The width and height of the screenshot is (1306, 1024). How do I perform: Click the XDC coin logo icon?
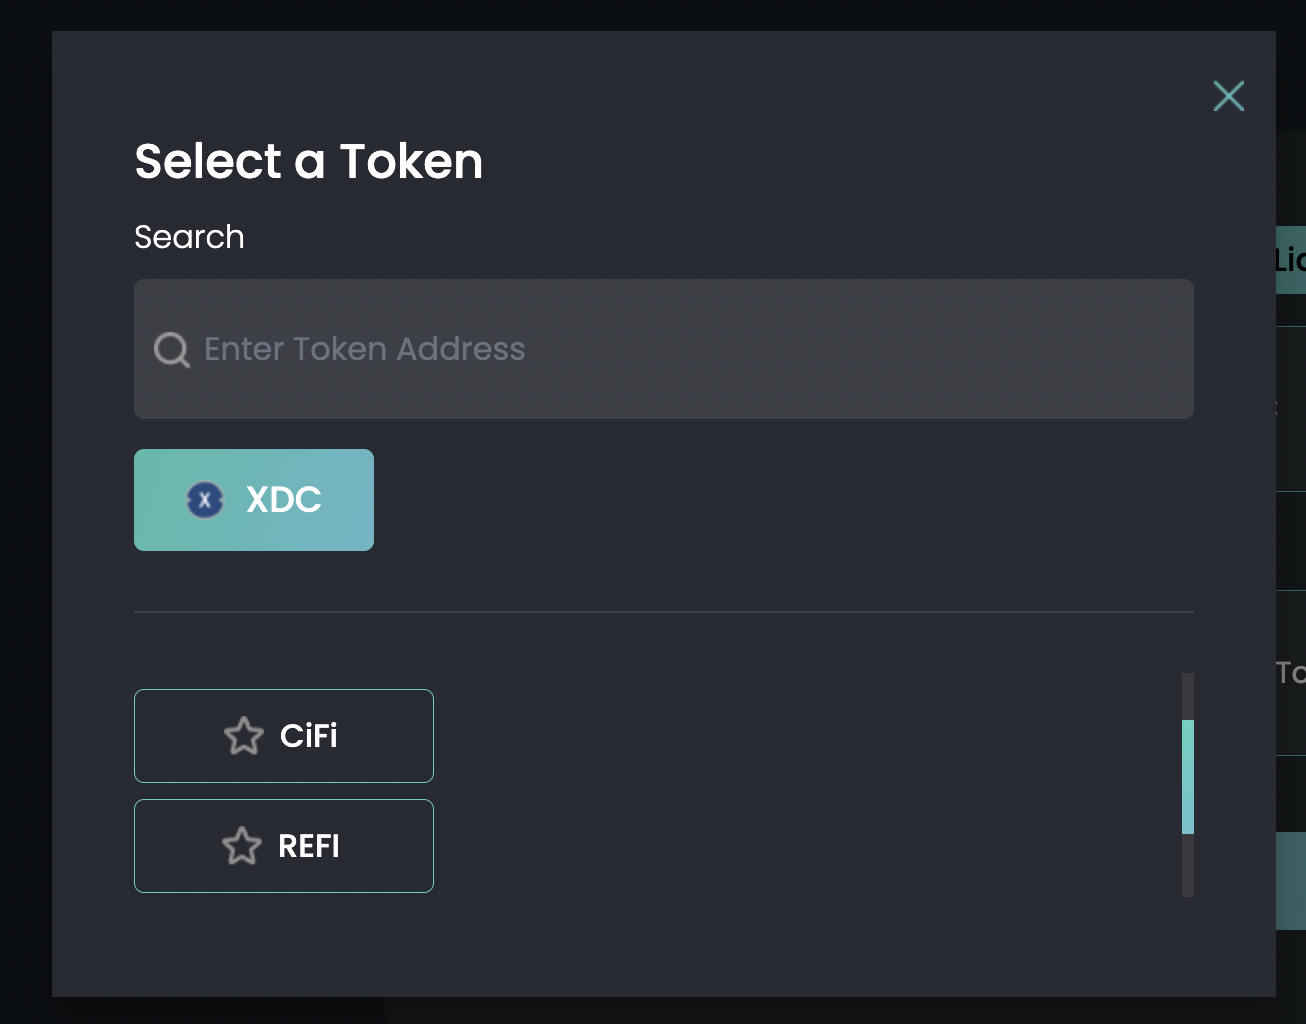205,500
